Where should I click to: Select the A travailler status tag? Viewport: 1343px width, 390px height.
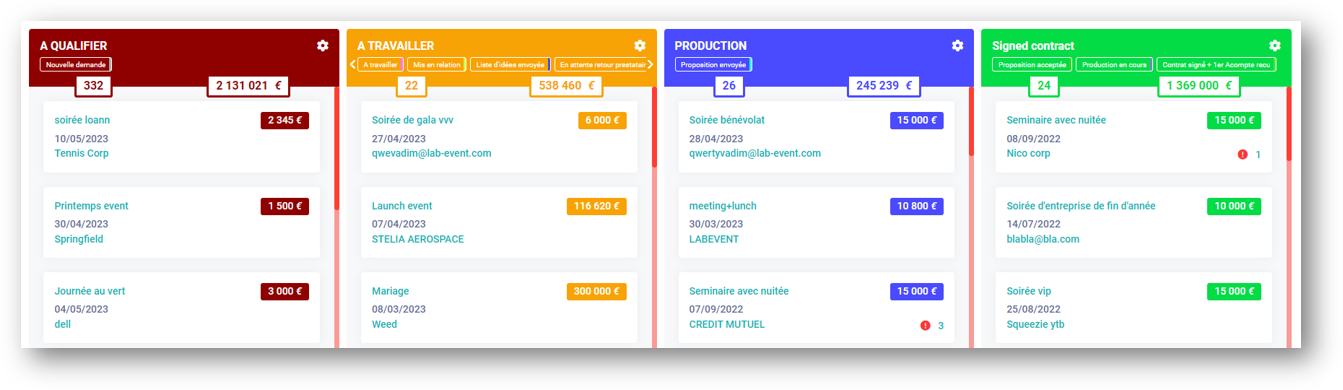click(x=380, y=65)
